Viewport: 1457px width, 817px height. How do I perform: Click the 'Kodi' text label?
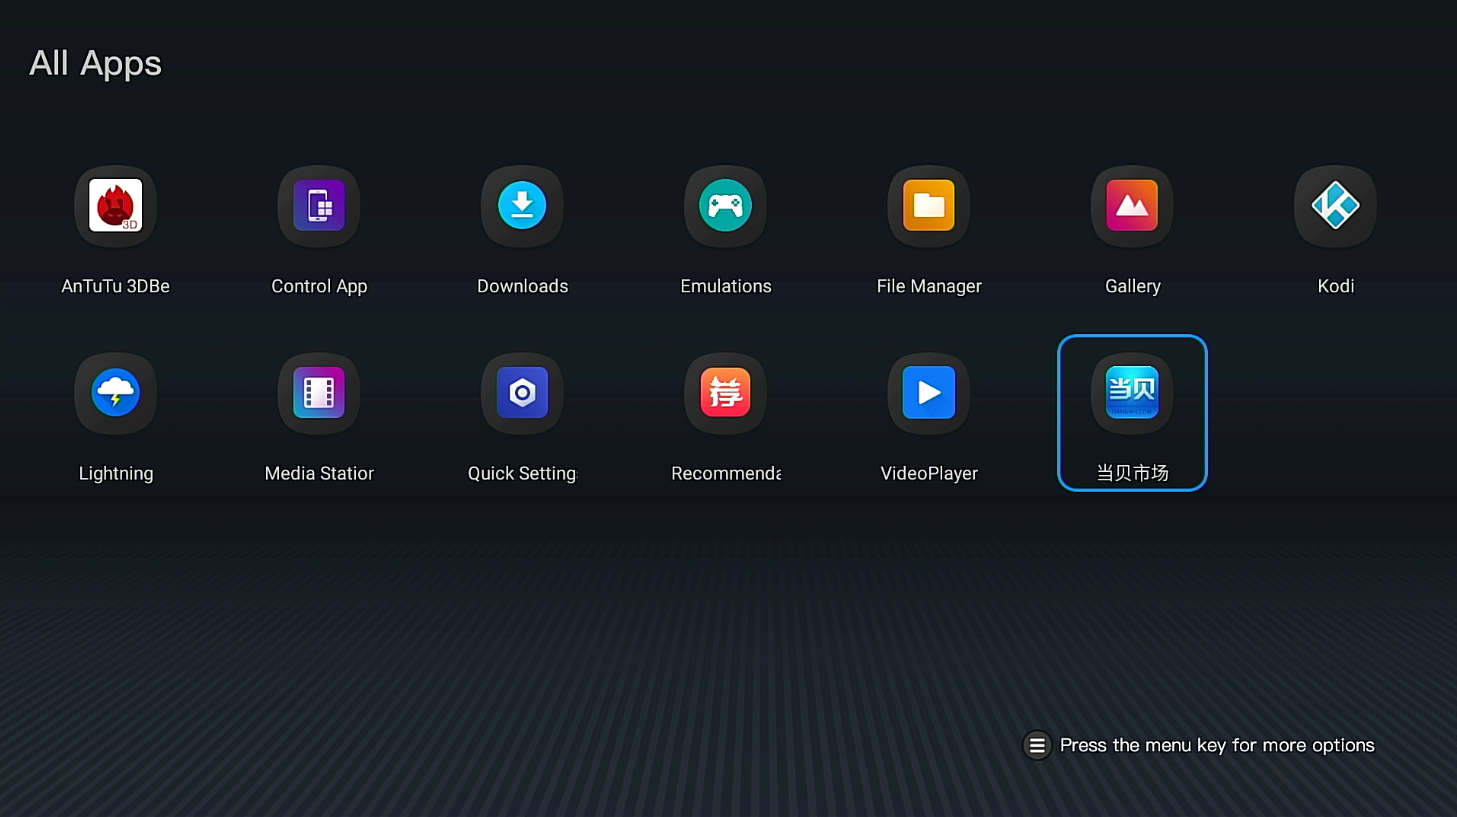click(1335, 286)
